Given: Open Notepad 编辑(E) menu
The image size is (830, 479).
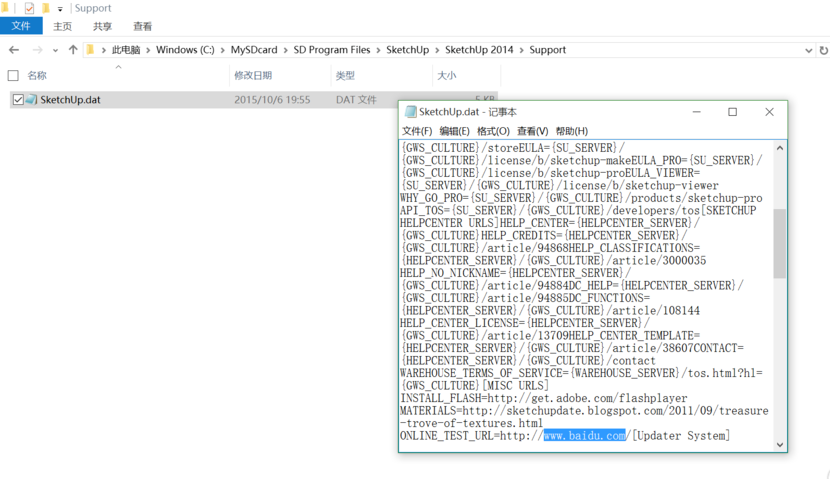Looking at the screenshot, I should coord(454,131).
